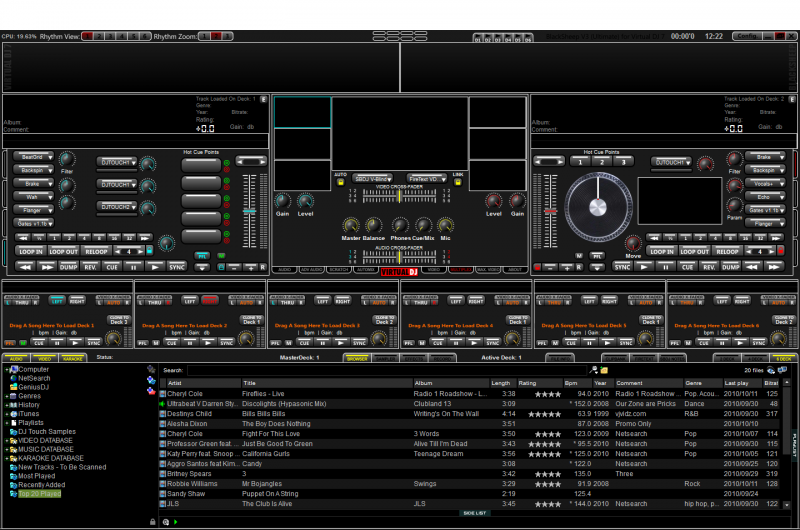This screenshot has height=530, width=800.
Task: Click the right deck turntable jog wheel
Action: [597, 207]
